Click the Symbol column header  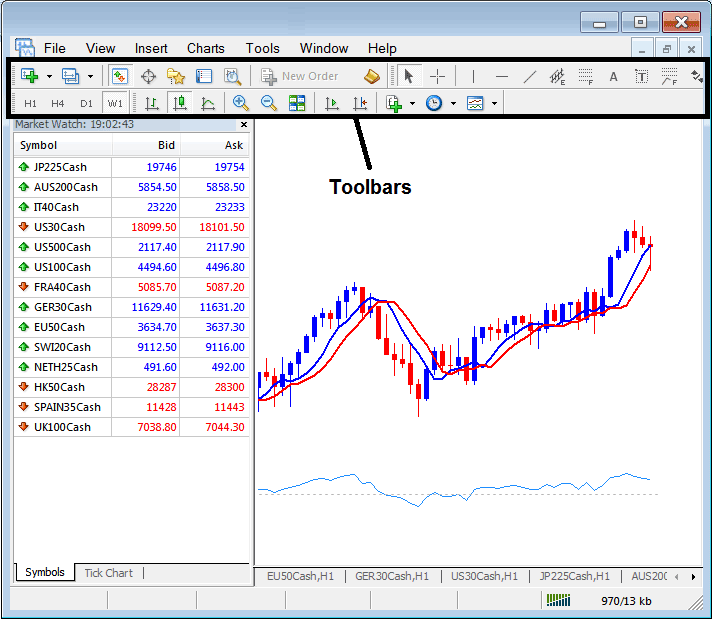63,145
